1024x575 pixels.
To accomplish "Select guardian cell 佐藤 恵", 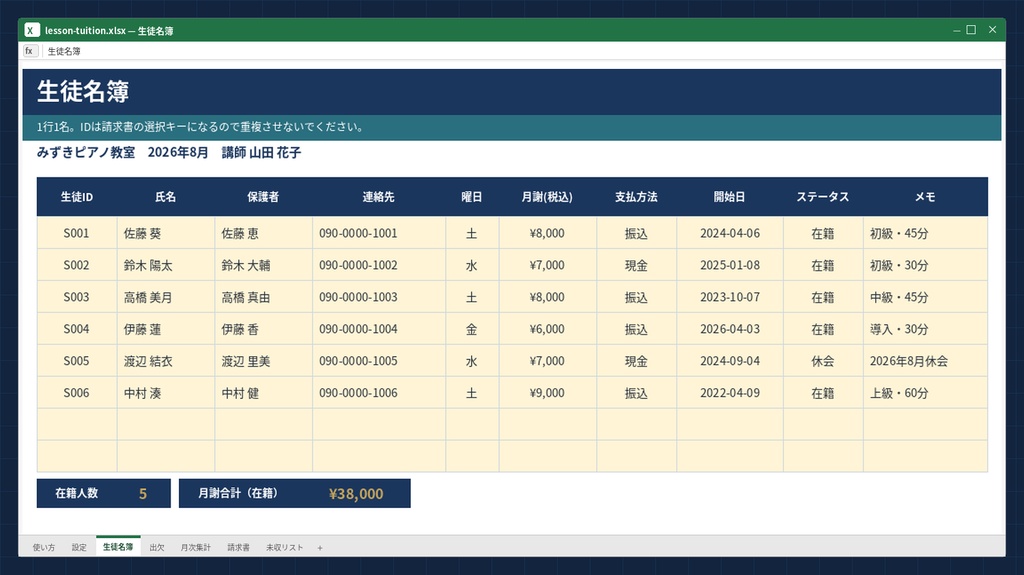I will point(263,233).
